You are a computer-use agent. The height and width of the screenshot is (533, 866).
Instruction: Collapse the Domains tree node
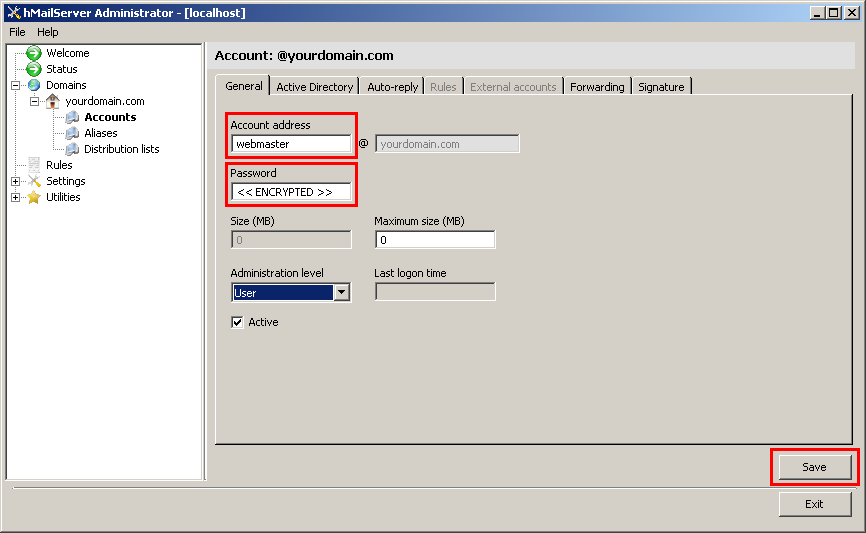coord(15,85)
